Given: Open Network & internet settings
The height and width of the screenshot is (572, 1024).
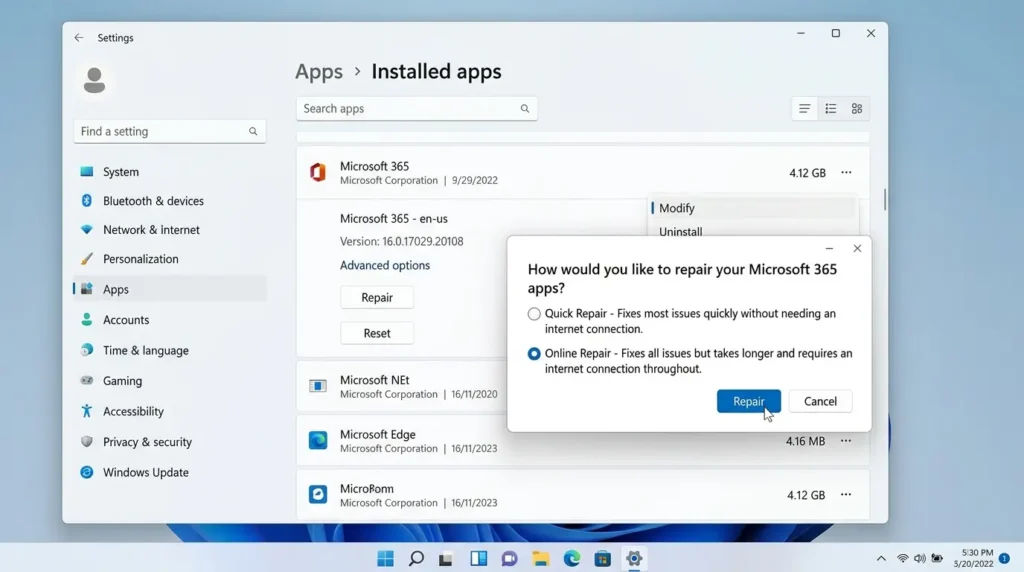Looking at the screenshot, I should pyautogui.click(x=170, y=230).
